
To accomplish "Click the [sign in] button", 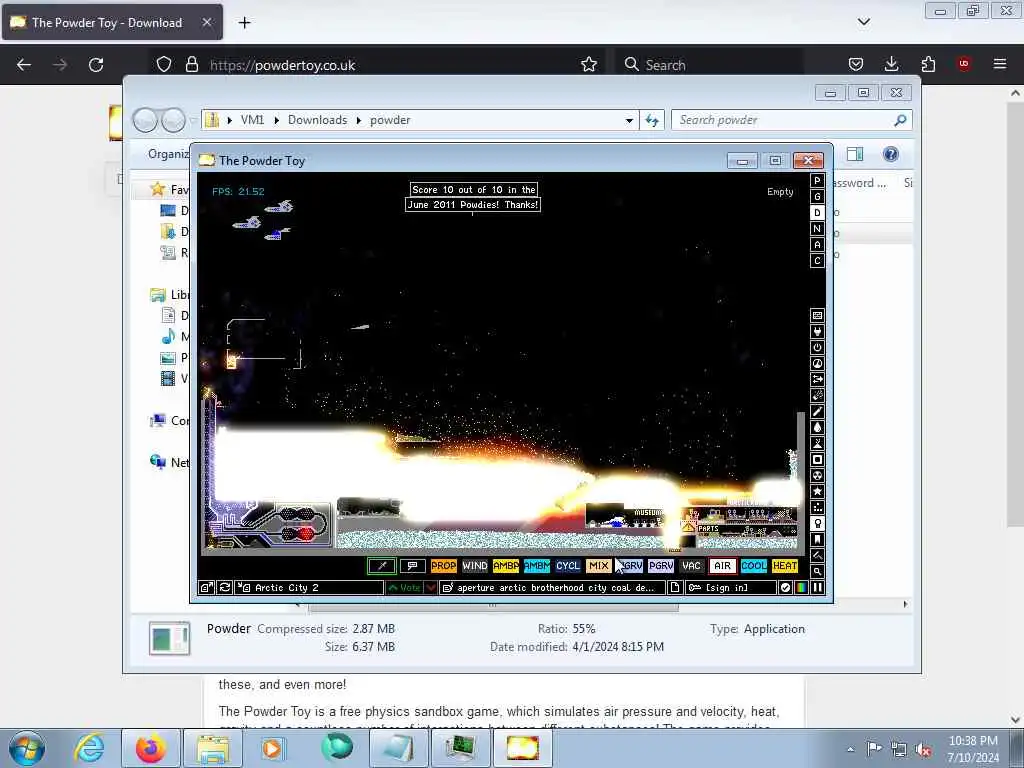I will (x=731, y=588).
